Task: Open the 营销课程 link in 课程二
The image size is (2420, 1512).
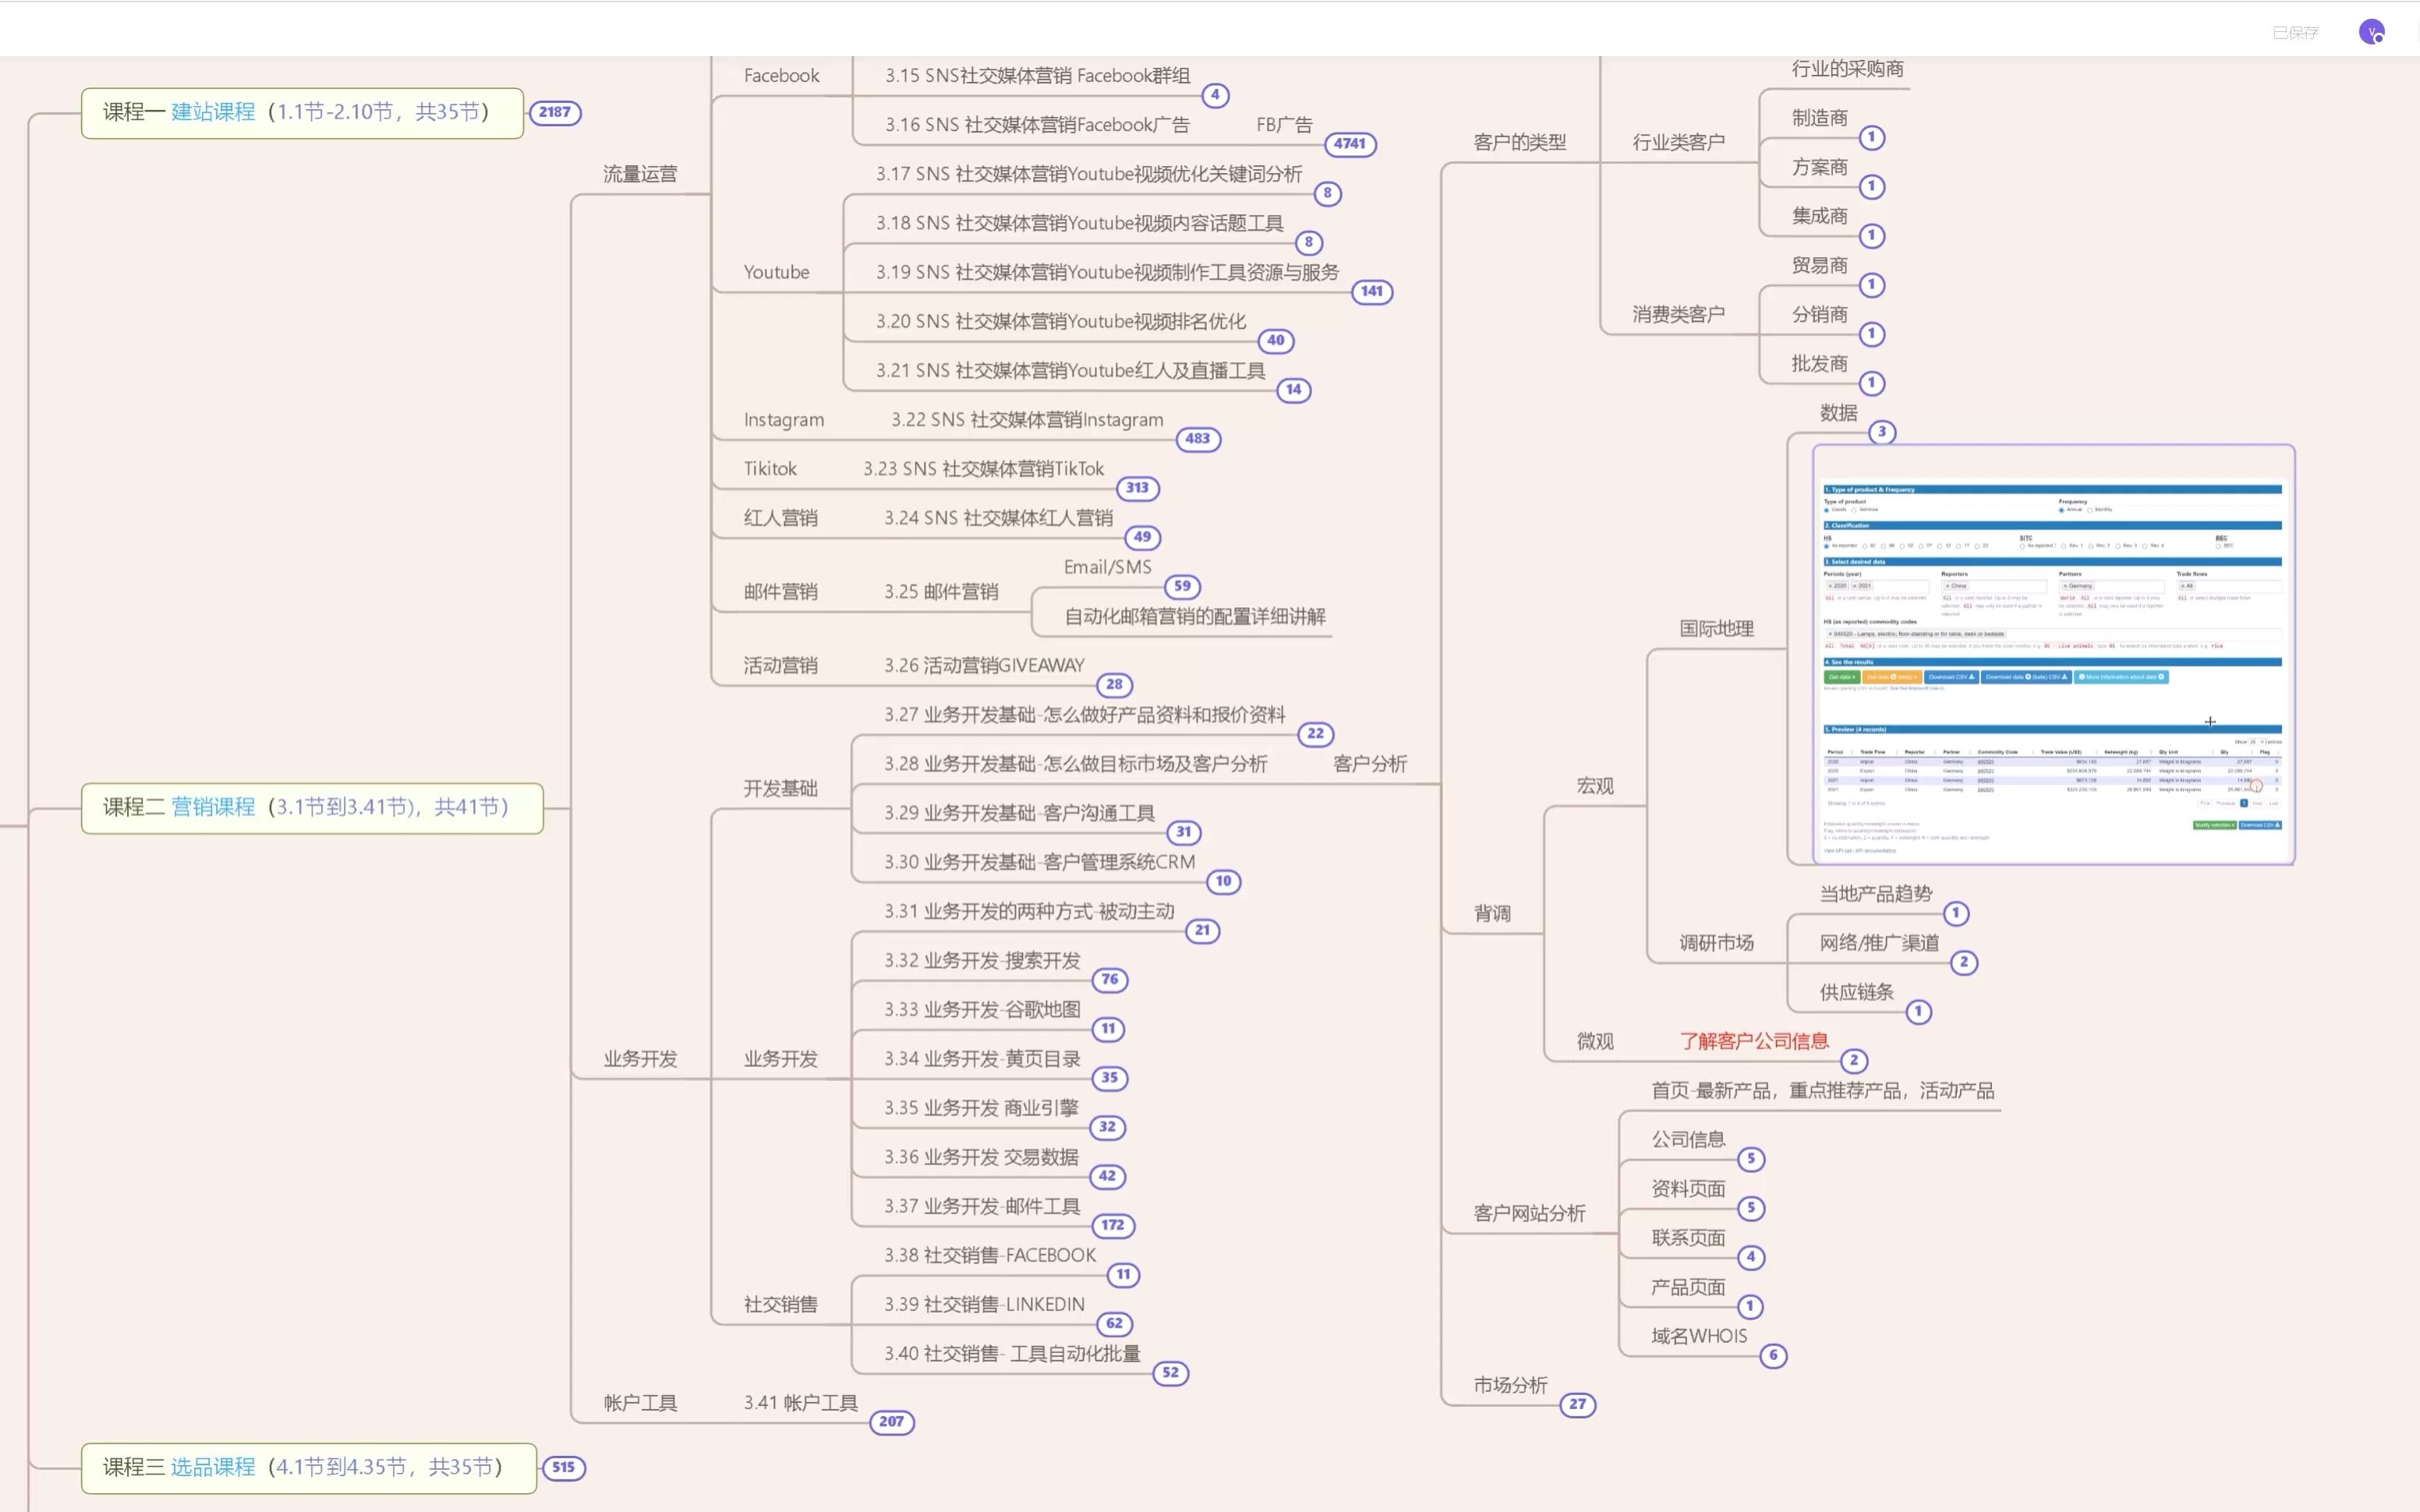Action: pos(213,807)
